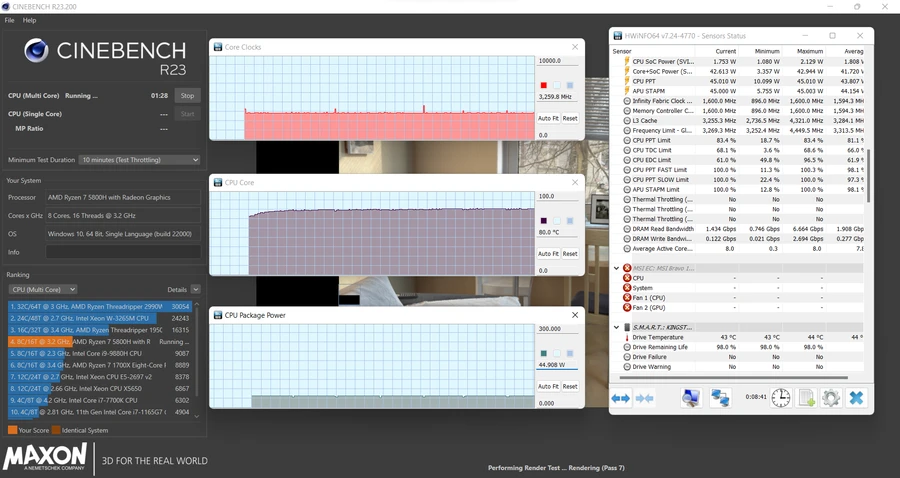Stop the running CPU Multi Core test
900x478 pixels.
click(188, 96)
